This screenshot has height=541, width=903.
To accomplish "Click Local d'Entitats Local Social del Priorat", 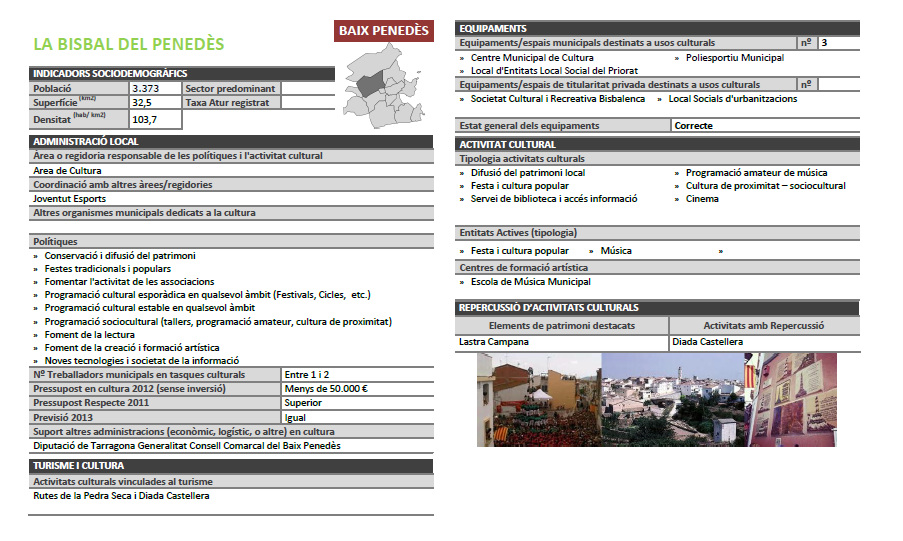I will 554,71.
